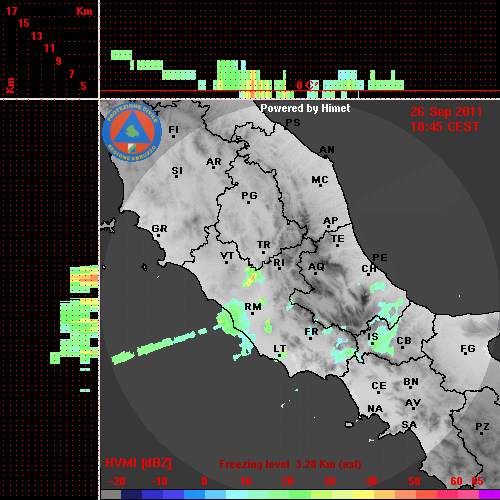
Task: Click the SI city label
Action: (x=177, y=171)
